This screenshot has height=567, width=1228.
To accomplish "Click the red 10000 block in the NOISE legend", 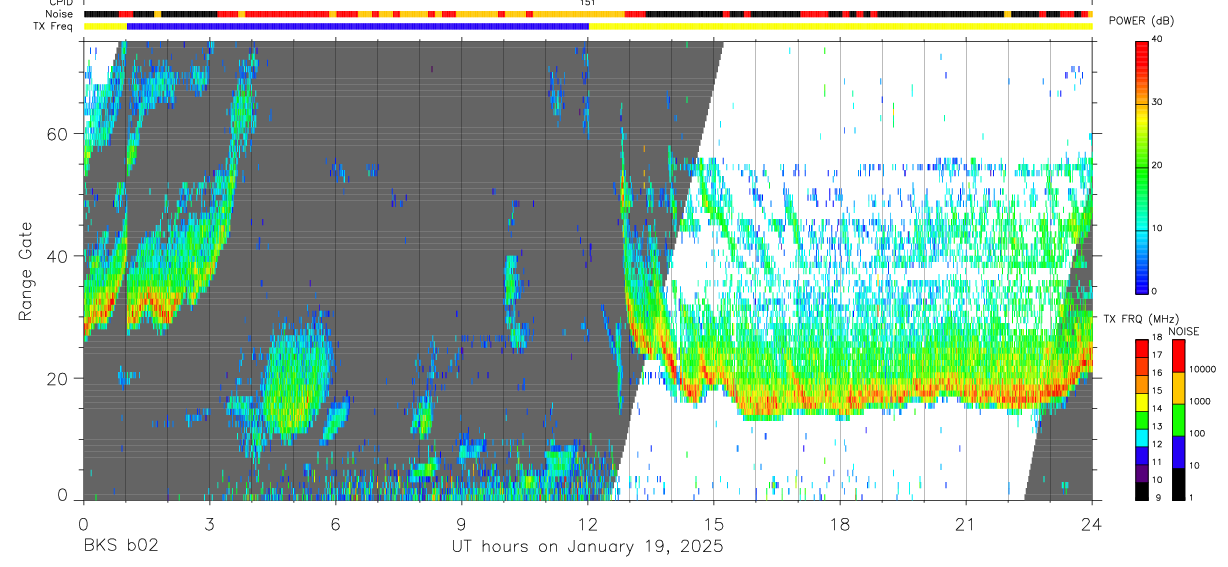I will coord(1179,356).
